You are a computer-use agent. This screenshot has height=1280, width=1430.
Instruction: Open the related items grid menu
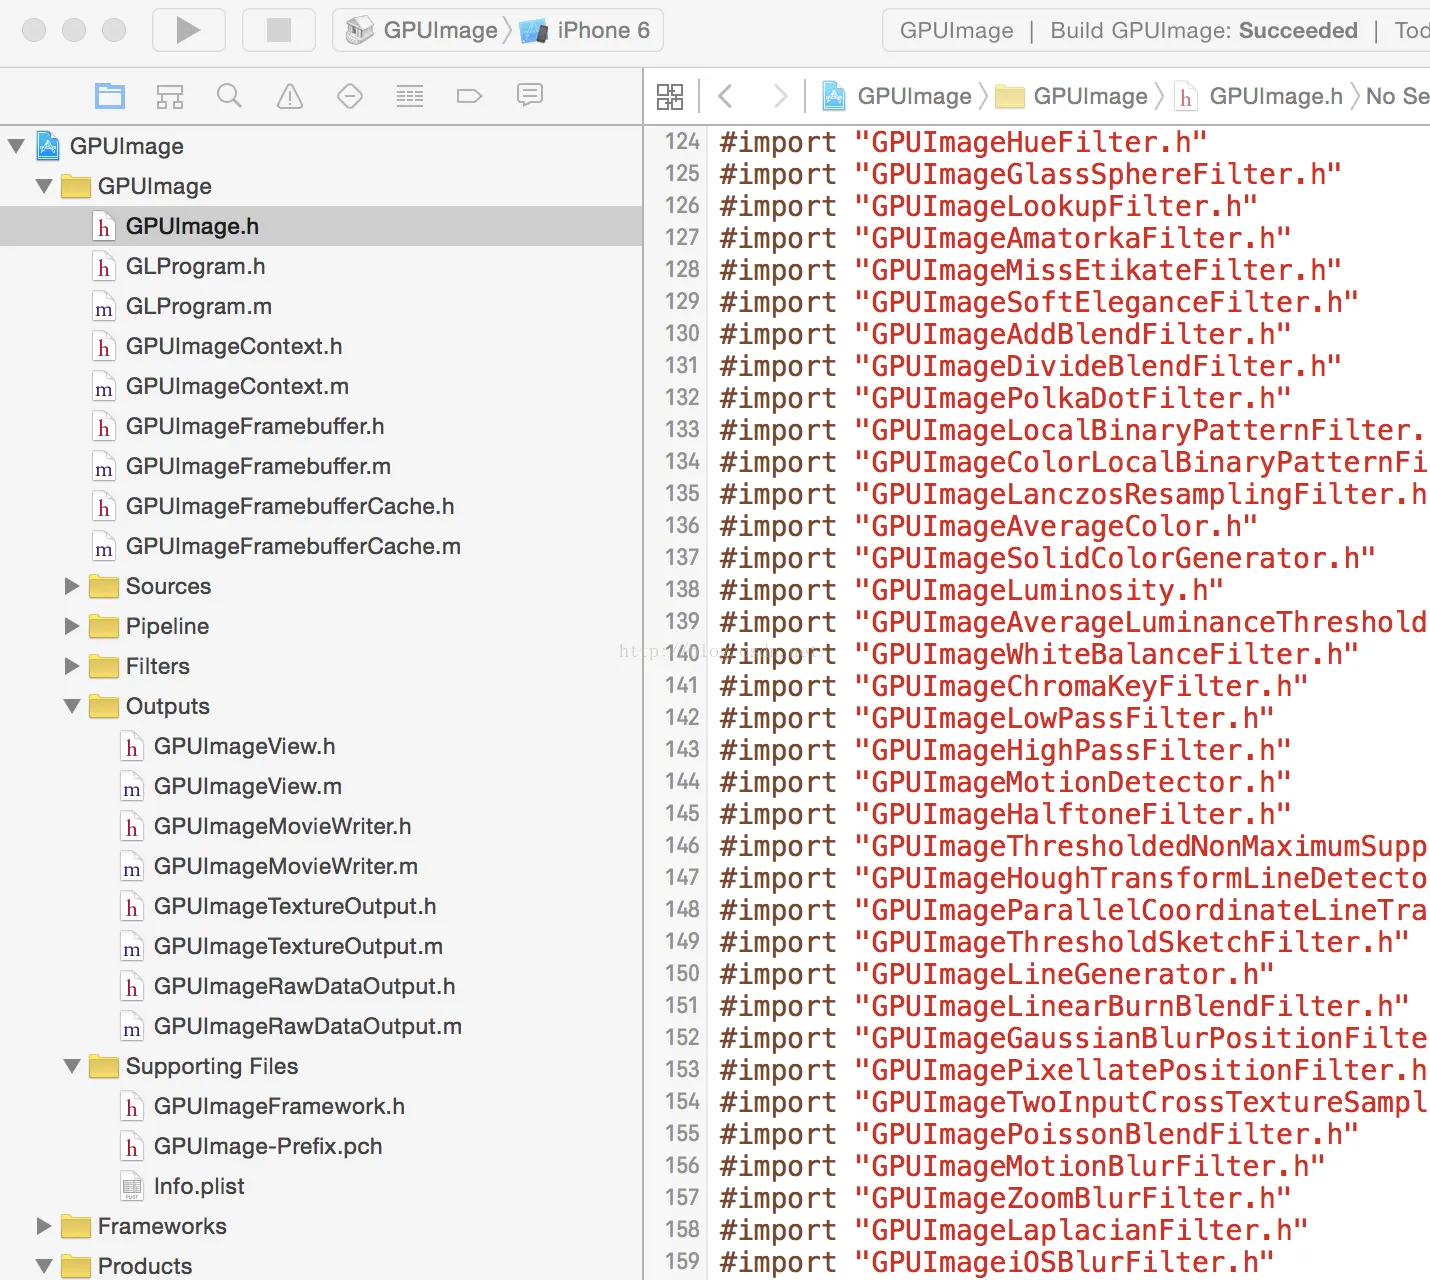670,96
